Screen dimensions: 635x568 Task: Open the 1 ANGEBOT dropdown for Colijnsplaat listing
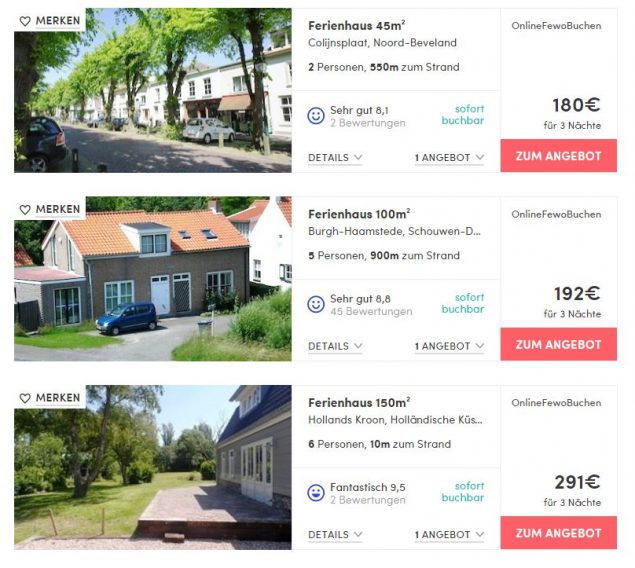[x=449, y=157]
